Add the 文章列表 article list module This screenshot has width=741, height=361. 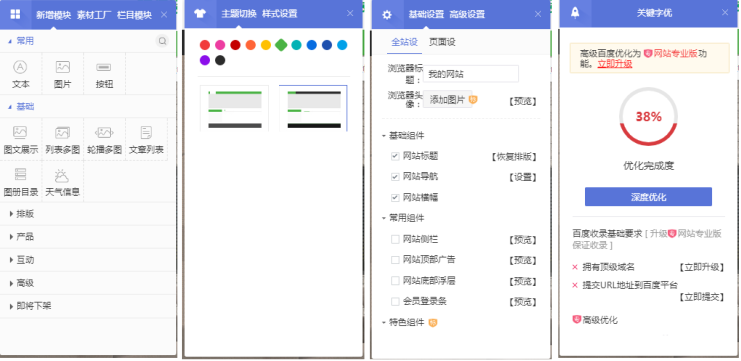tap(146, 140)
